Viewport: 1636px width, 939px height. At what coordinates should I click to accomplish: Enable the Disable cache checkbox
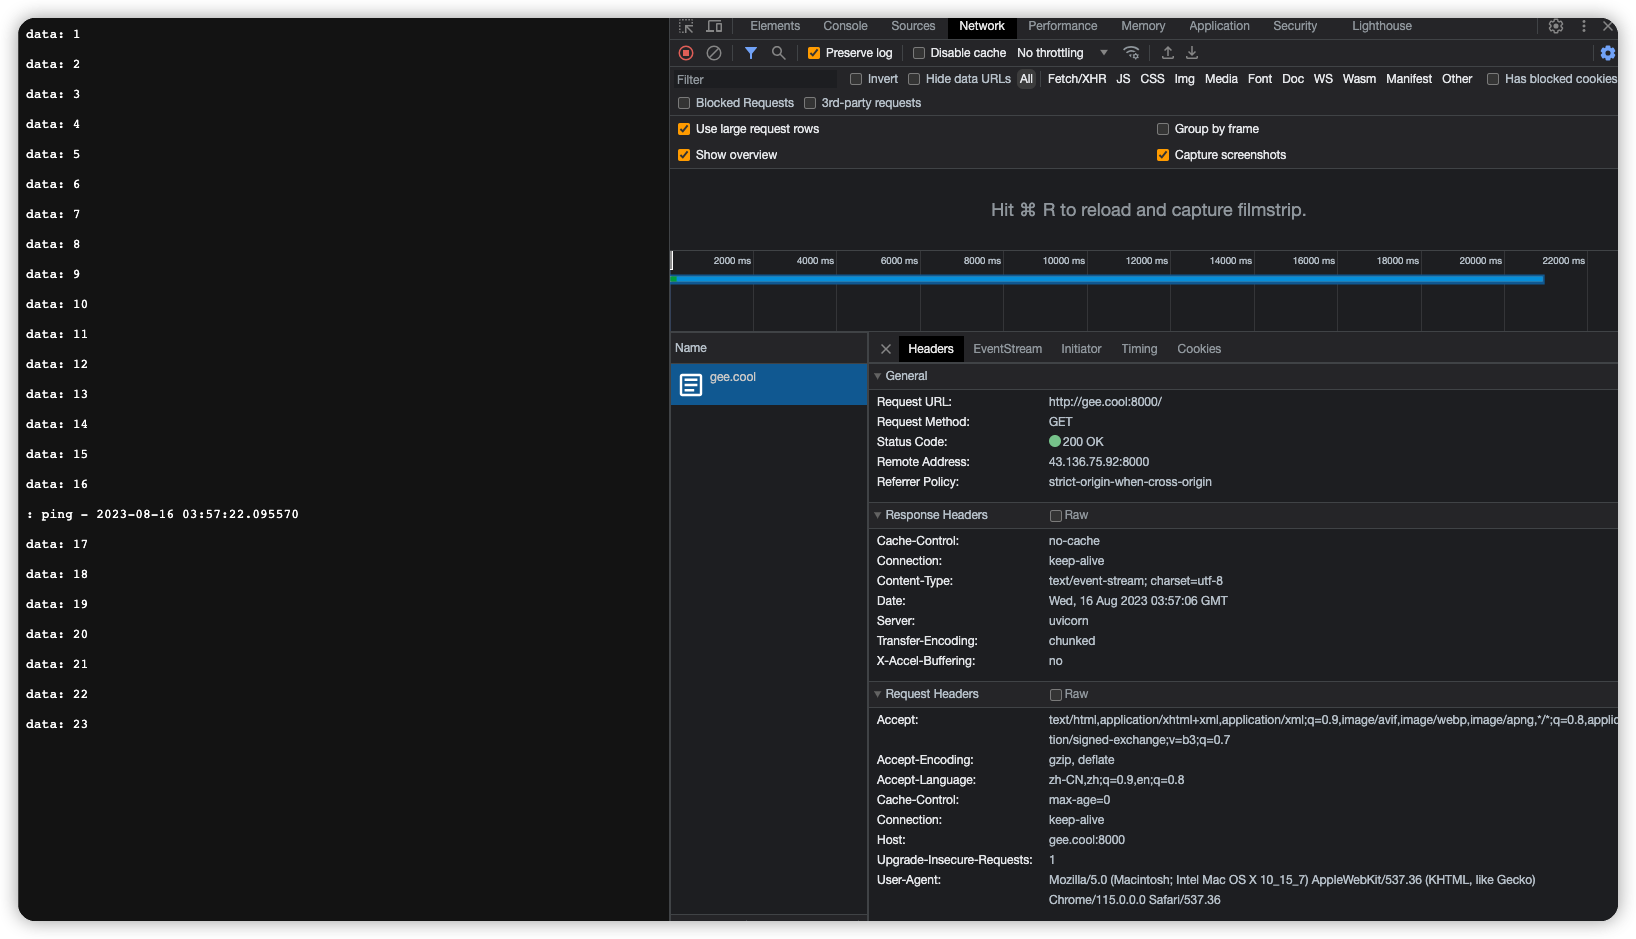[919, 53]
